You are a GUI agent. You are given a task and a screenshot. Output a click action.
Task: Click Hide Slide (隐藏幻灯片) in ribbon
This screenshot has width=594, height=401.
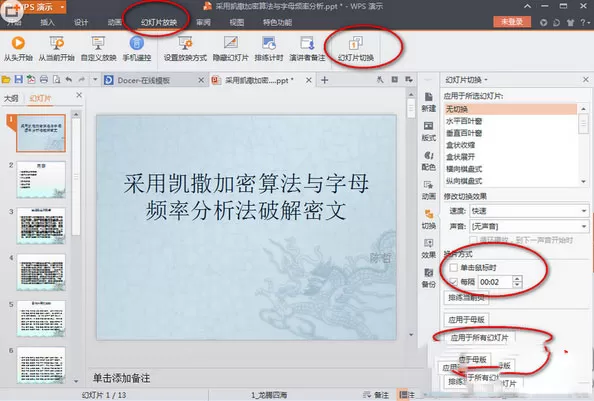coord(230,48)
